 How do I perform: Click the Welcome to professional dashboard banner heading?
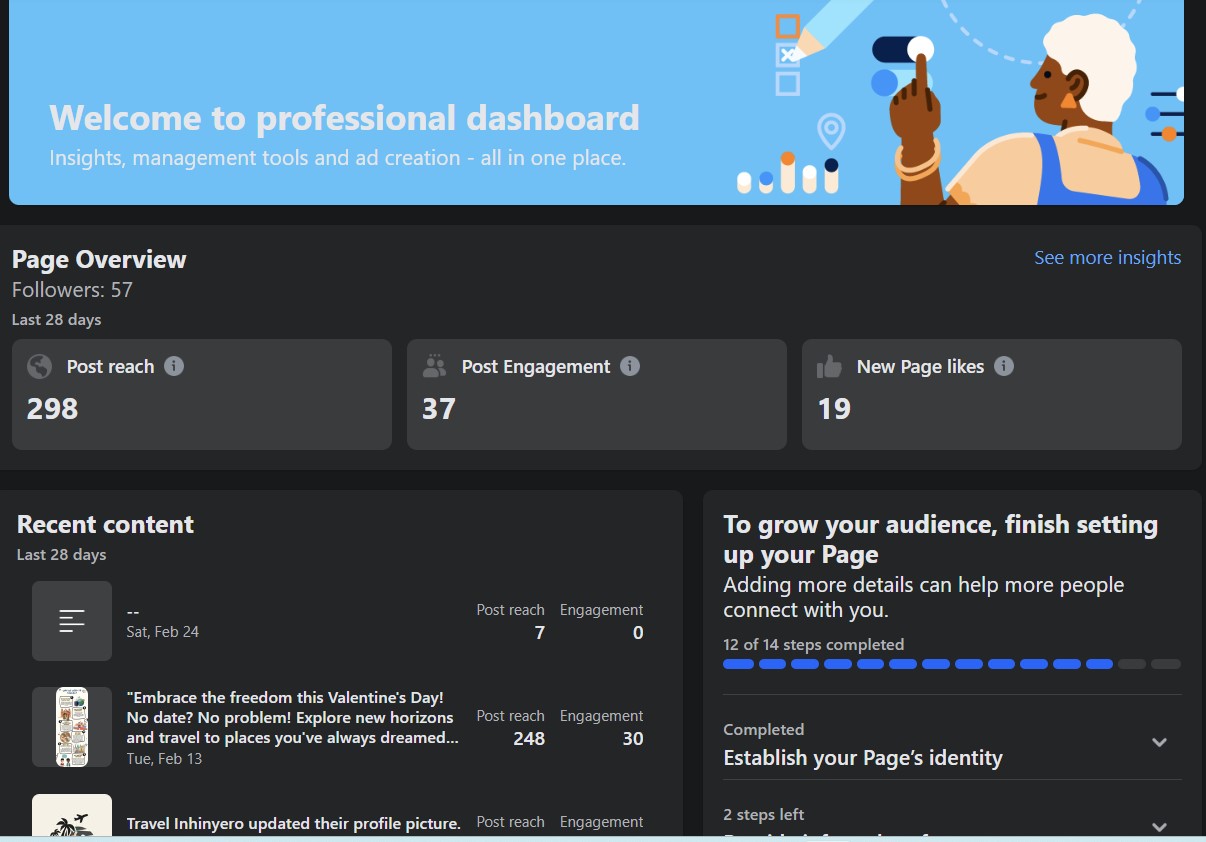344,118
